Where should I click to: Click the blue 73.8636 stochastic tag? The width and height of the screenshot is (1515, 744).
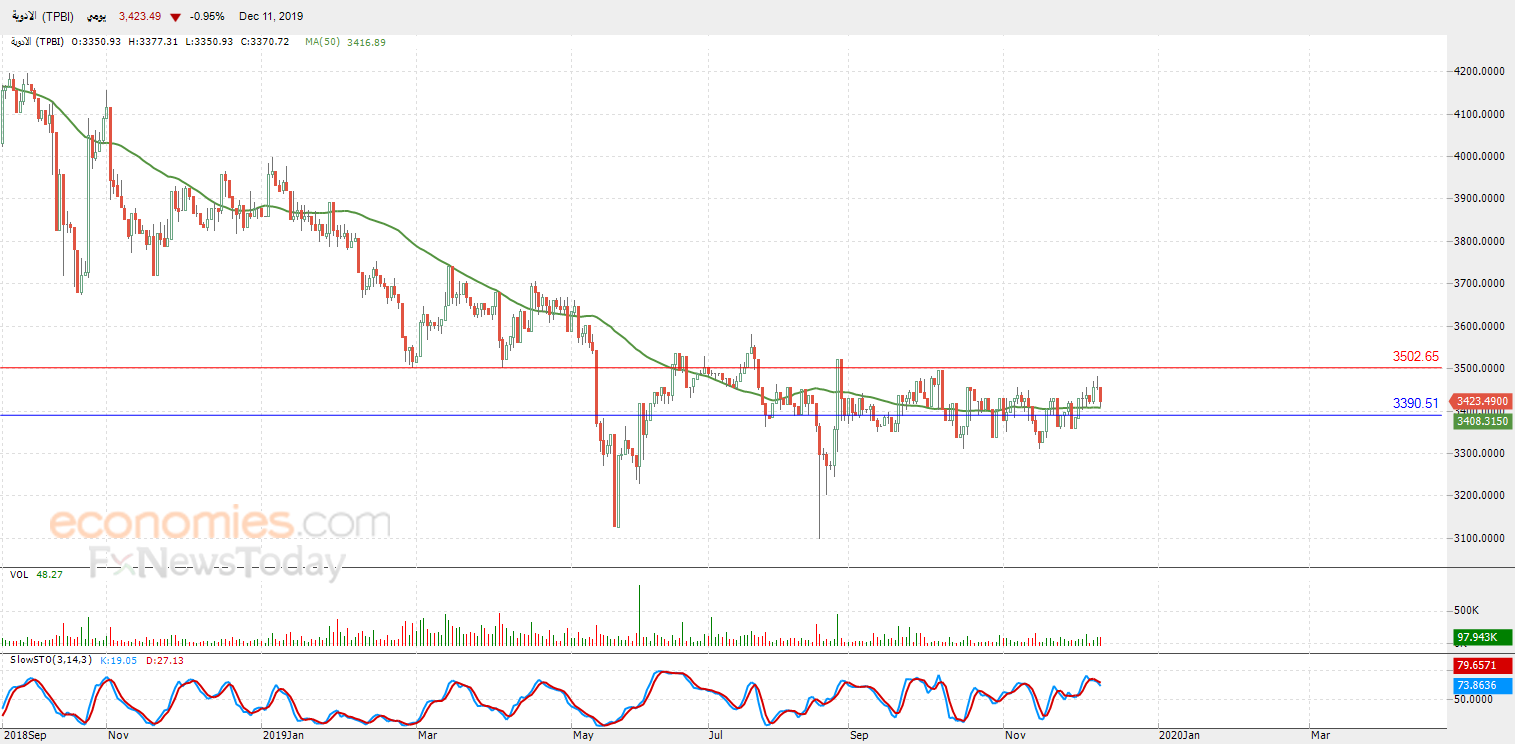tap(1483, 685)
